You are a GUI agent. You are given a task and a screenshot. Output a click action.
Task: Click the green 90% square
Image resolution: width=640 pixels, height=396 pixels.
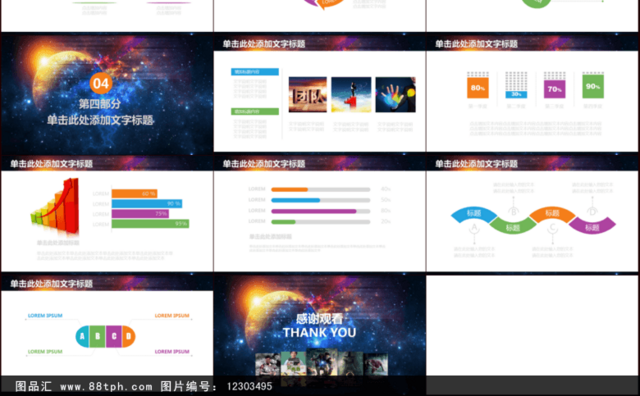tap(593, 86)
